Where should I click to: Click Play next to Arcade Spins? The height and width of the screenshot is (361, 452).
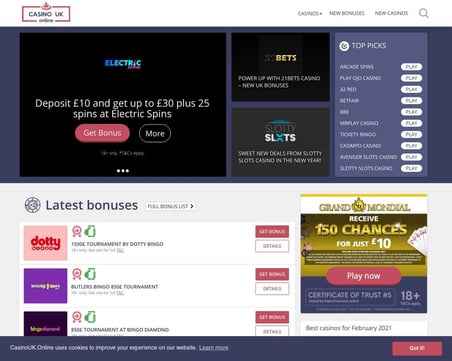411,67
